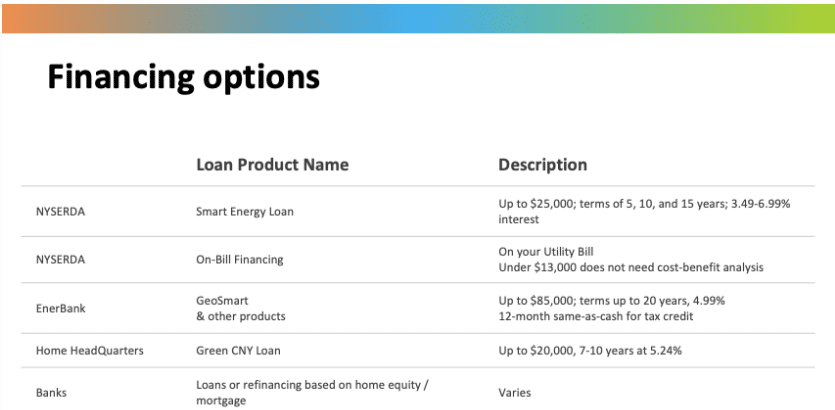
Task: Select the Description column header
Action: pyautogui.click(x=543, y=165)
